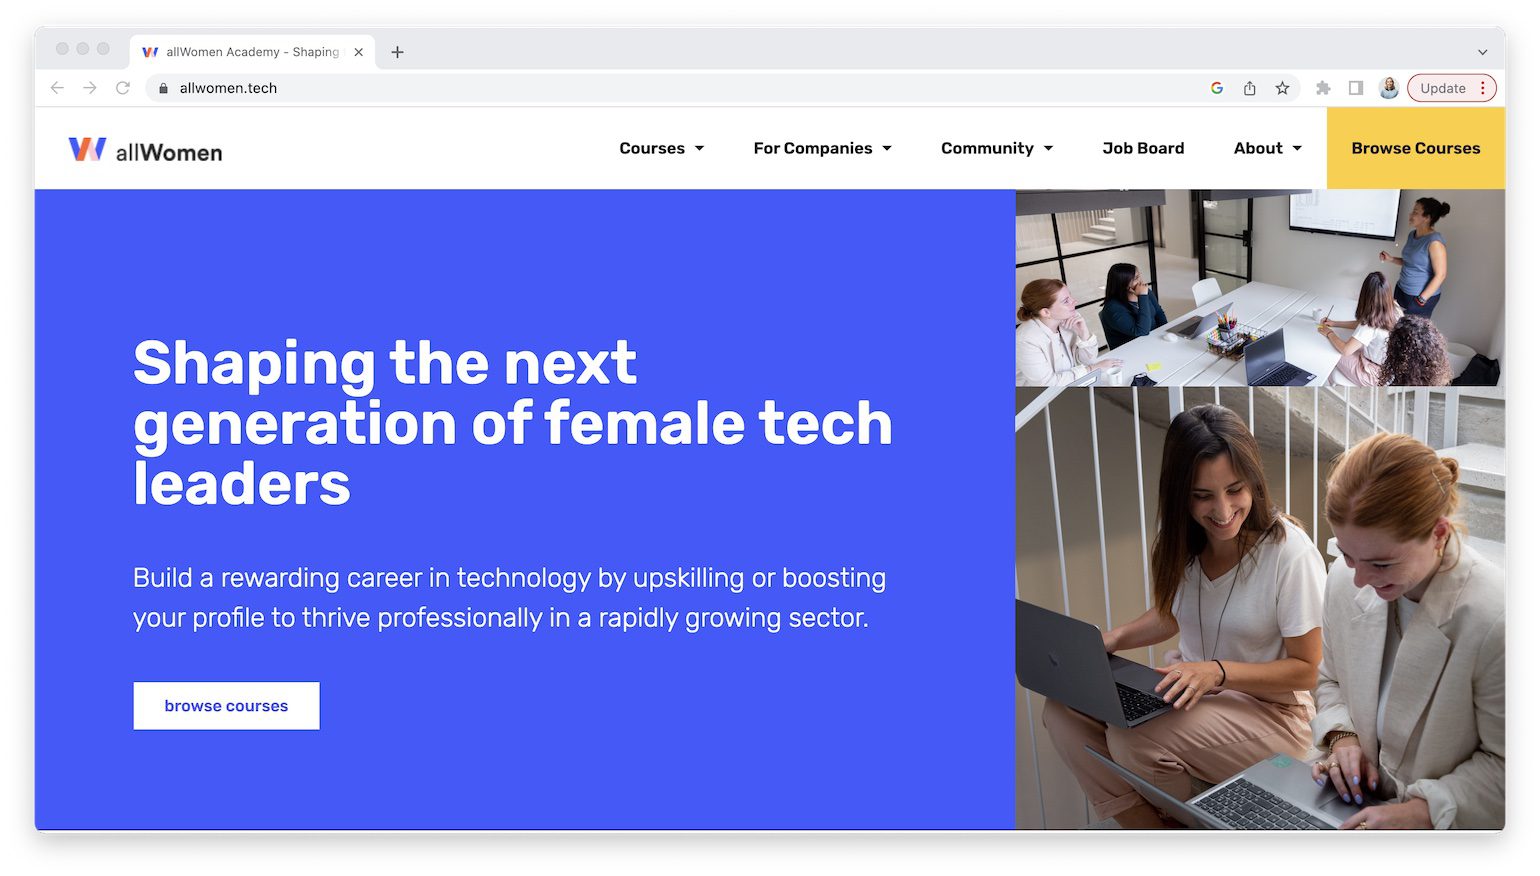This screenshot has height=876, width=1540.
Task: Click the Update button in the browser
Action: pyautogui.click(x=1443, y=88)
